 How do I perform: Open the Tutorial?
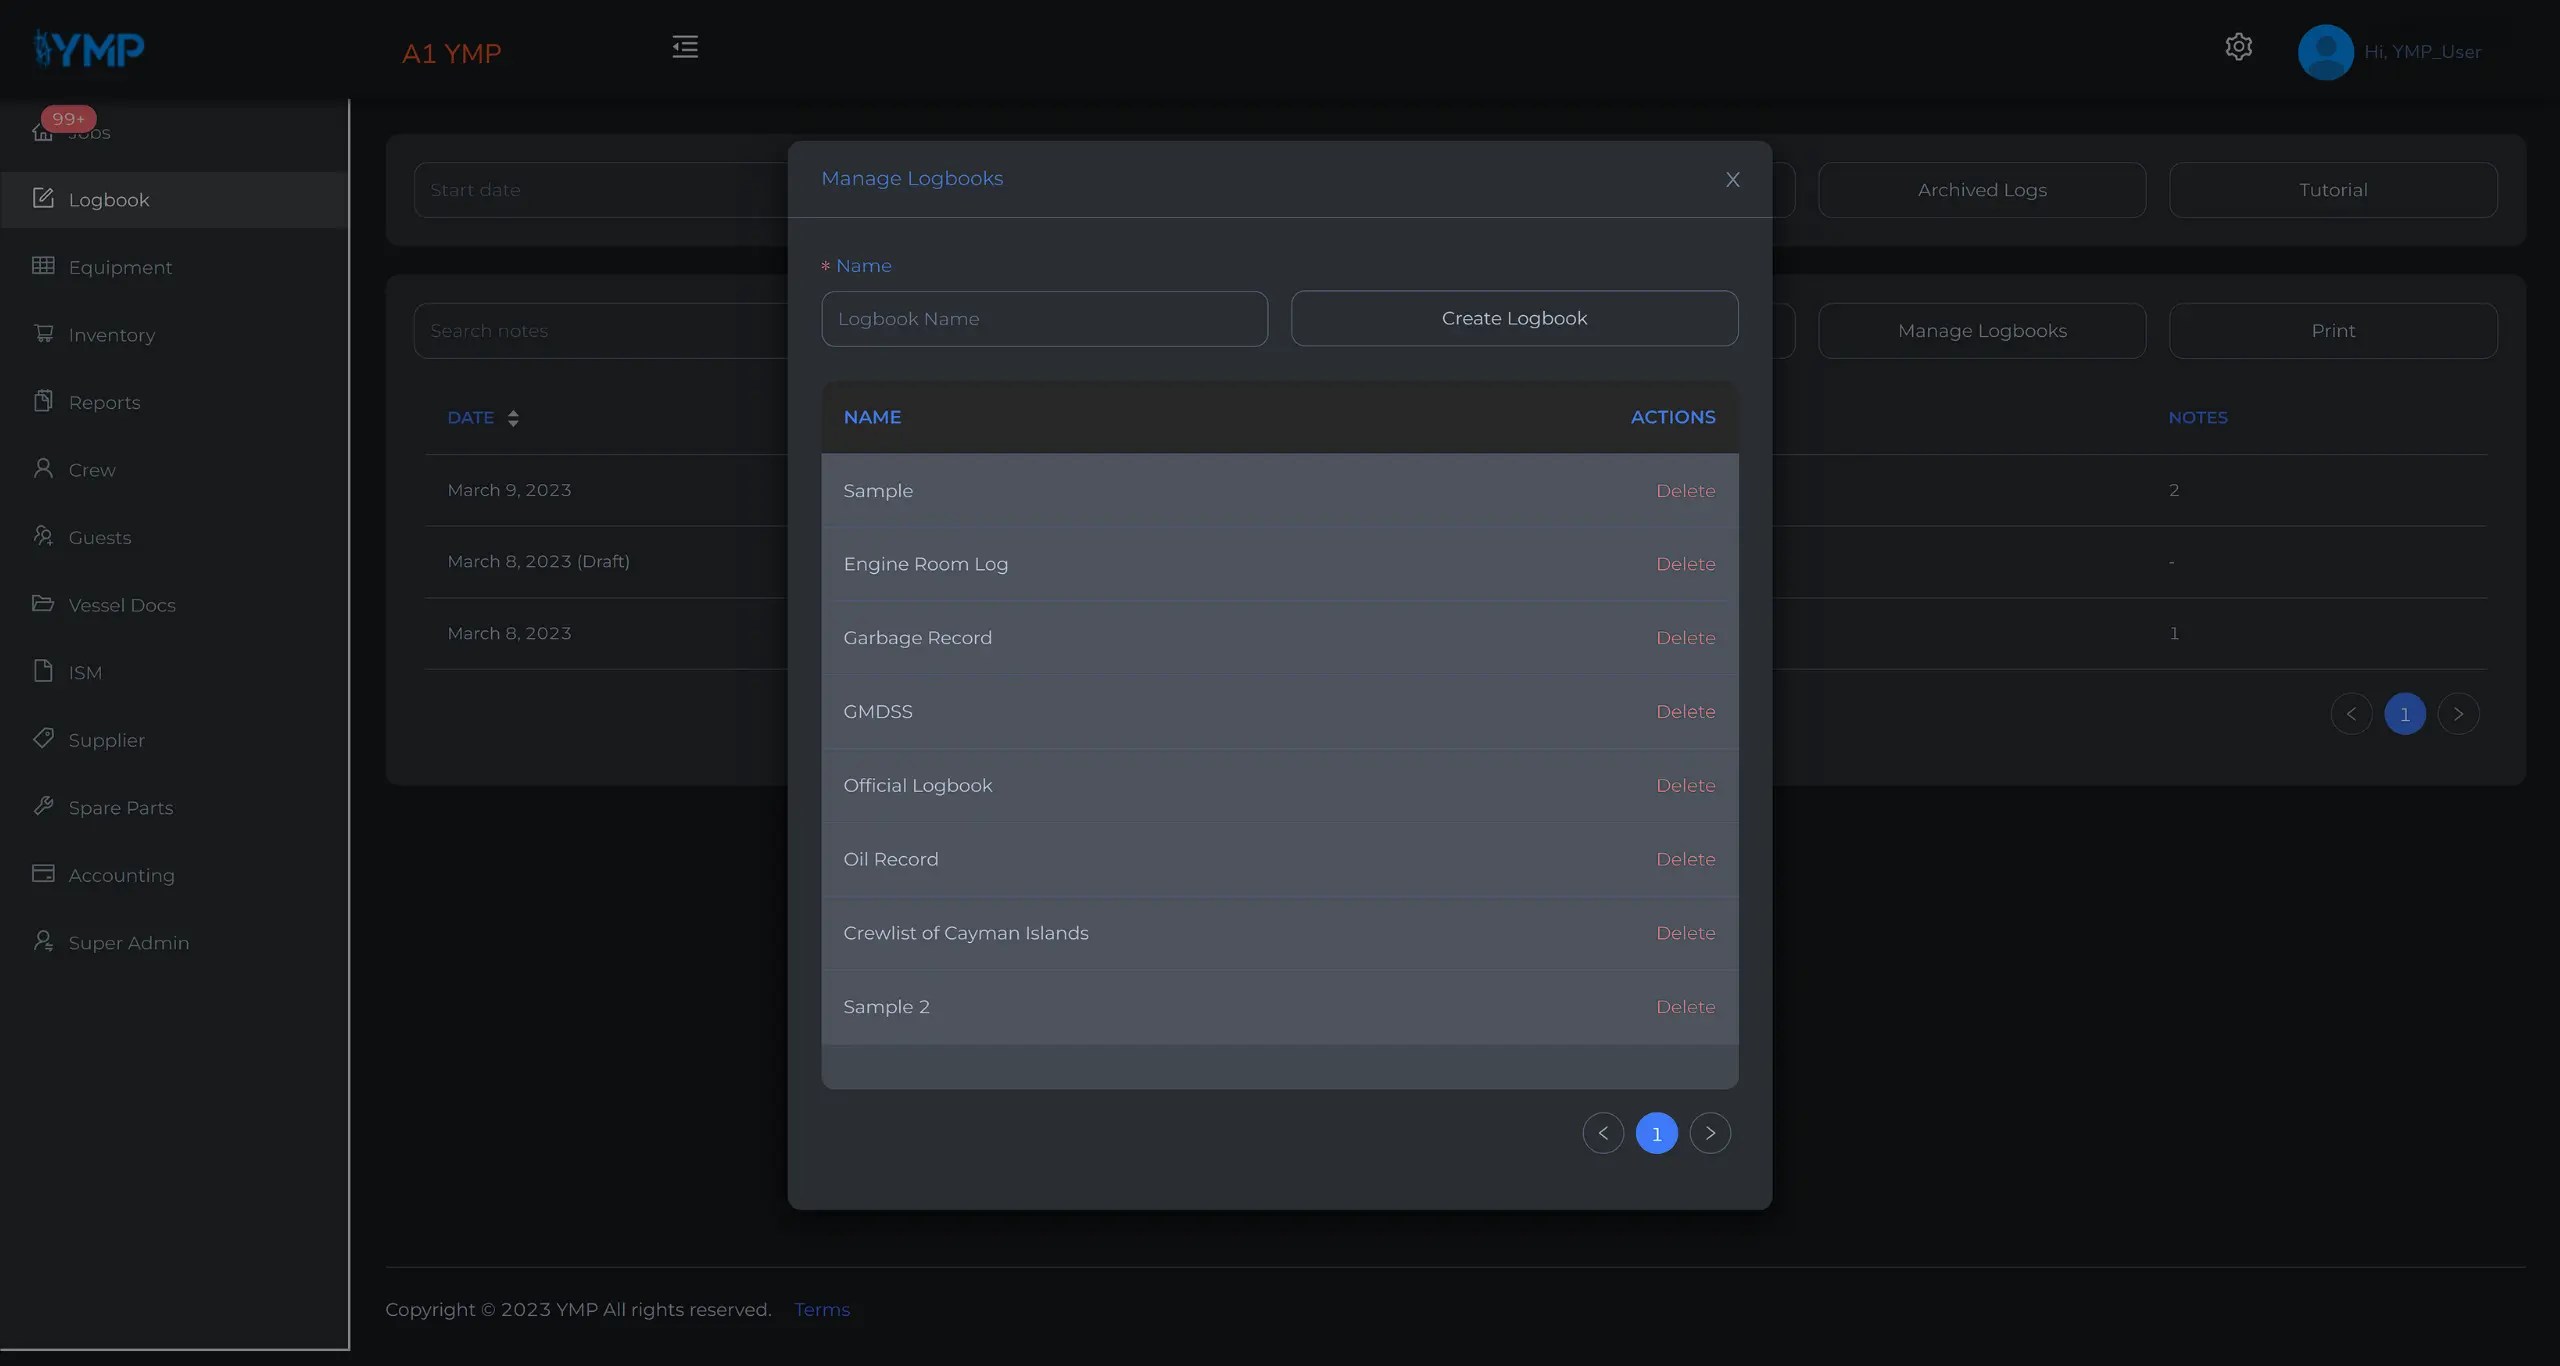click(2334, 189)
